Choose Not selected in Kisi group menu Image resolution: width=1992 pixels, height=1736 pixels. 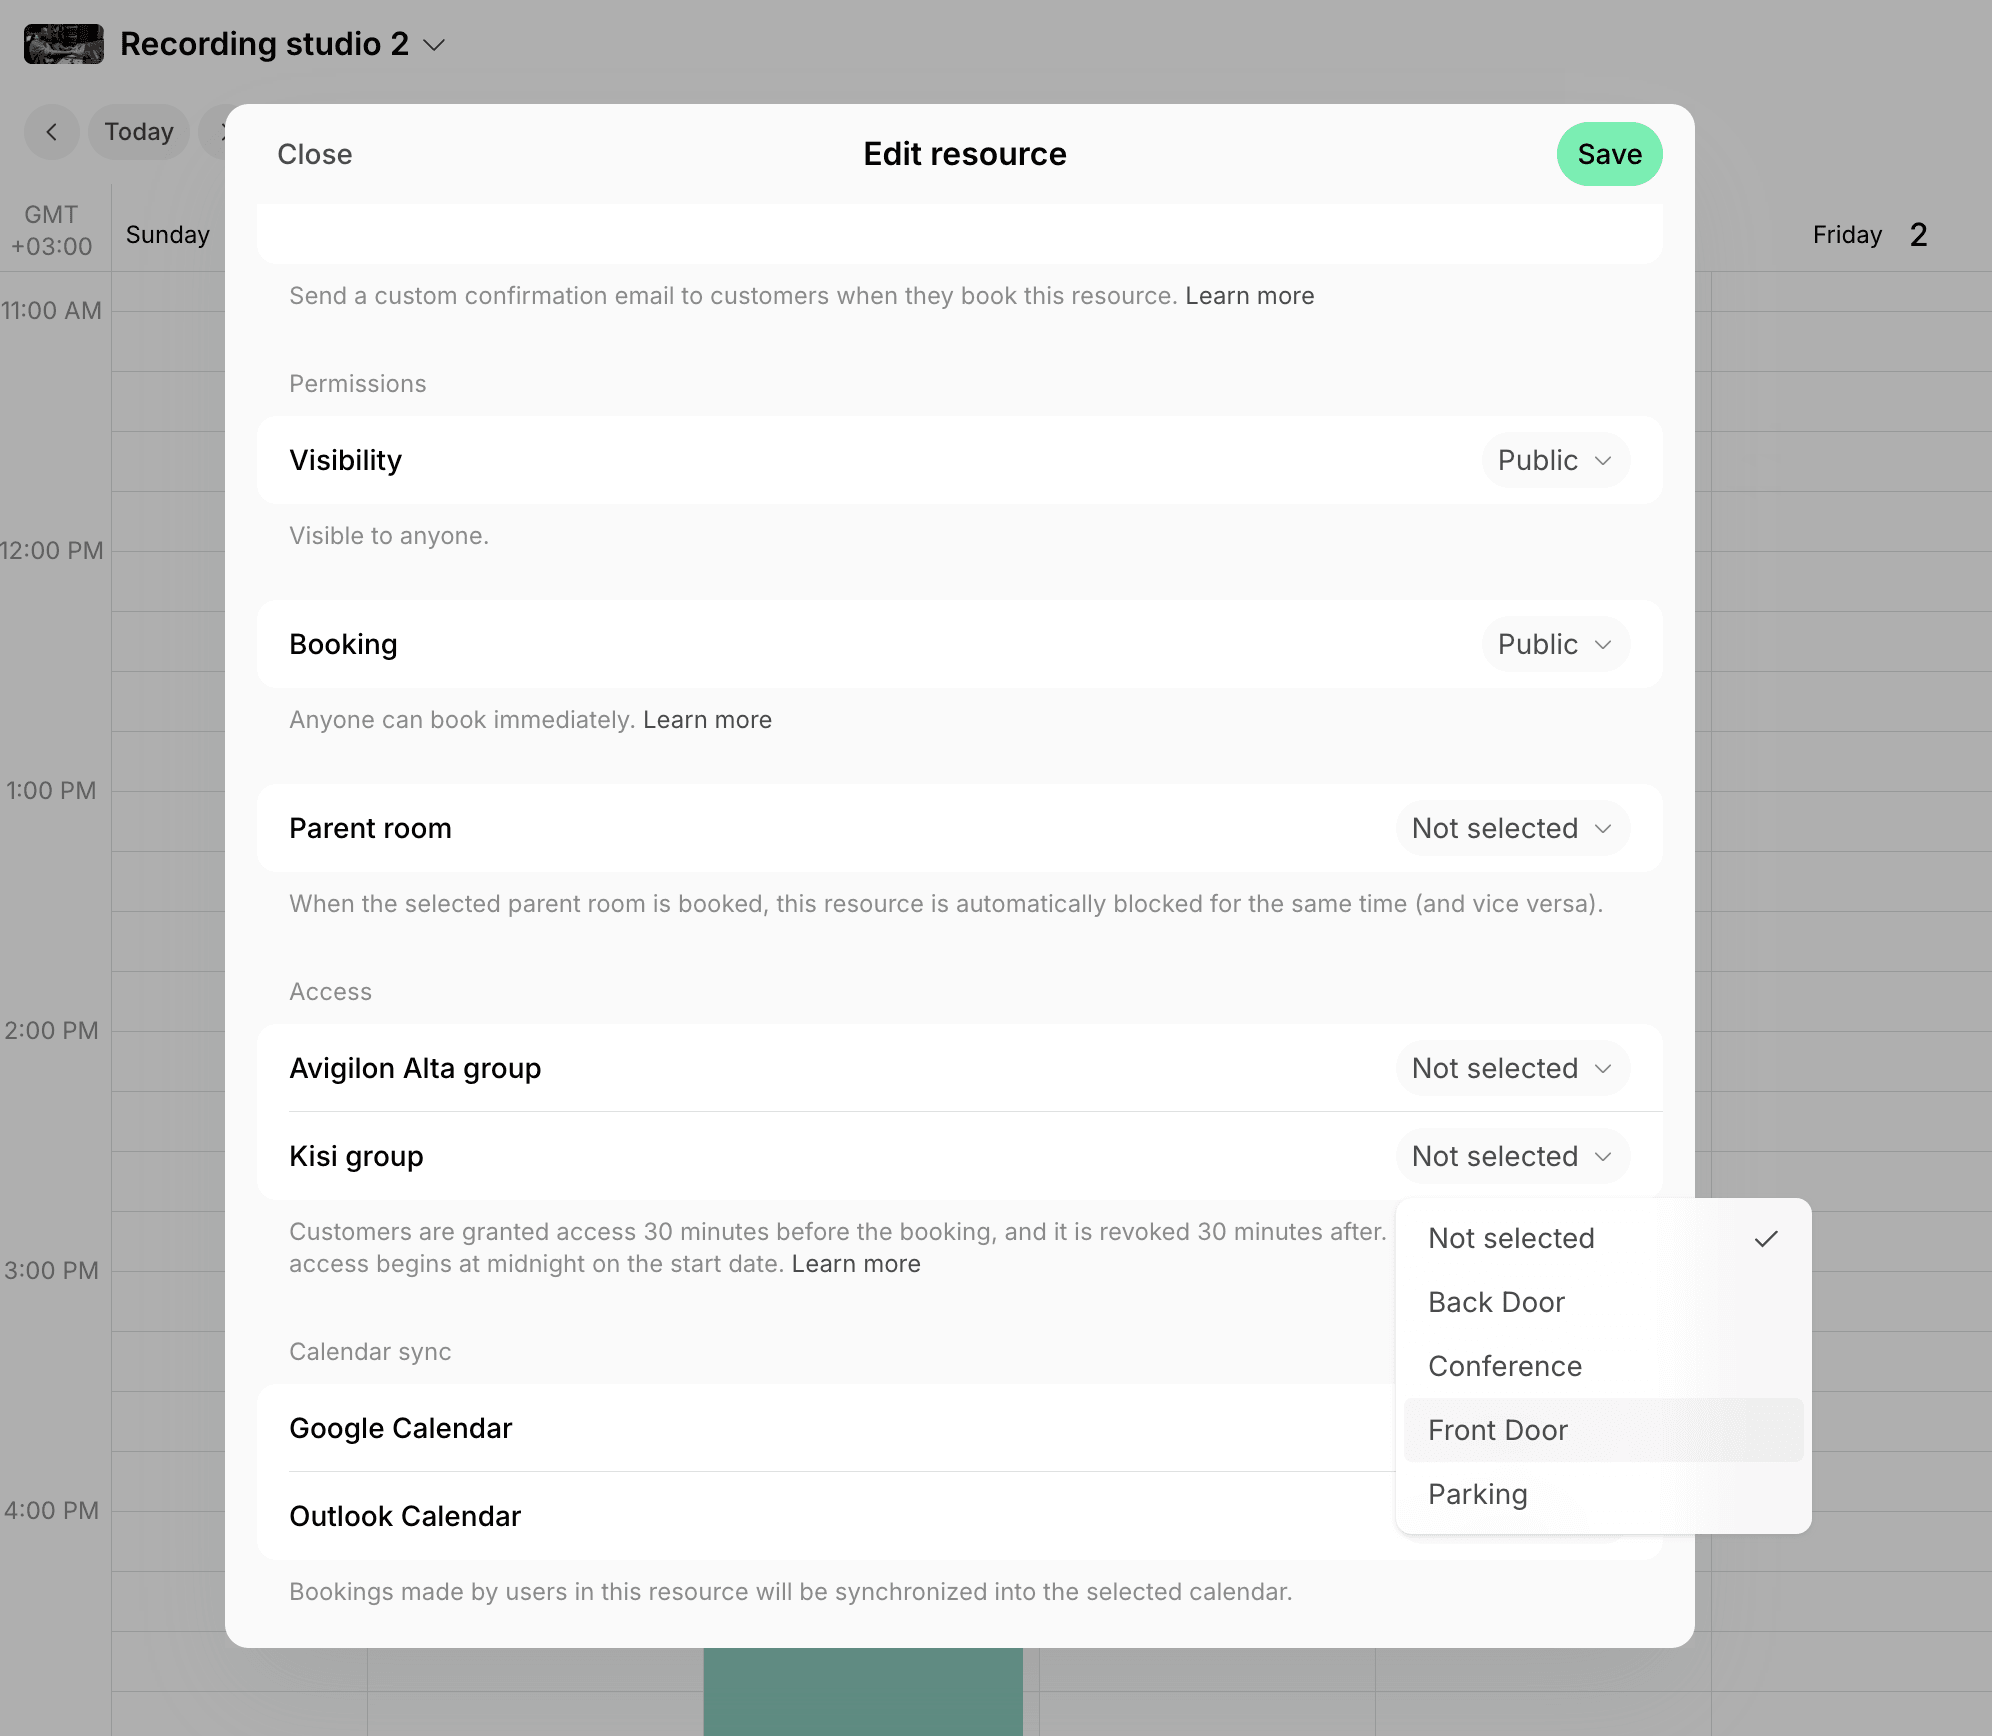[1603, 1238]
